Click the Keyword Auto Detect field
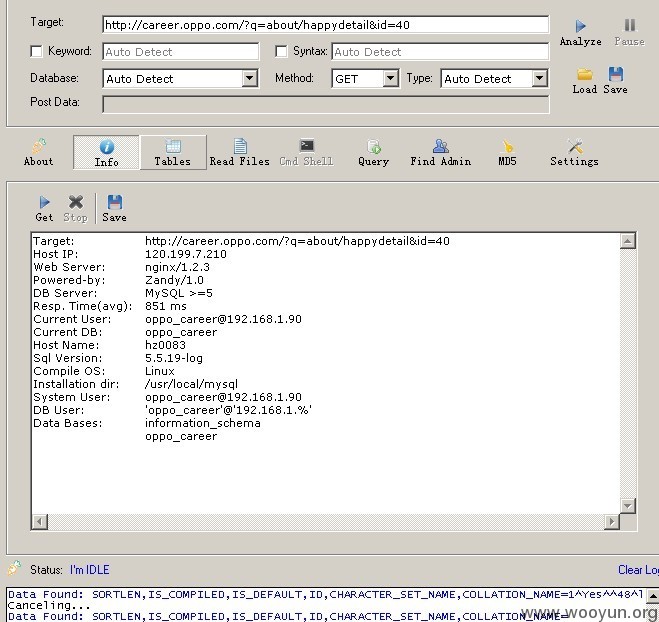Viewport: 659px width, 622px height. (x=181, y=52)
